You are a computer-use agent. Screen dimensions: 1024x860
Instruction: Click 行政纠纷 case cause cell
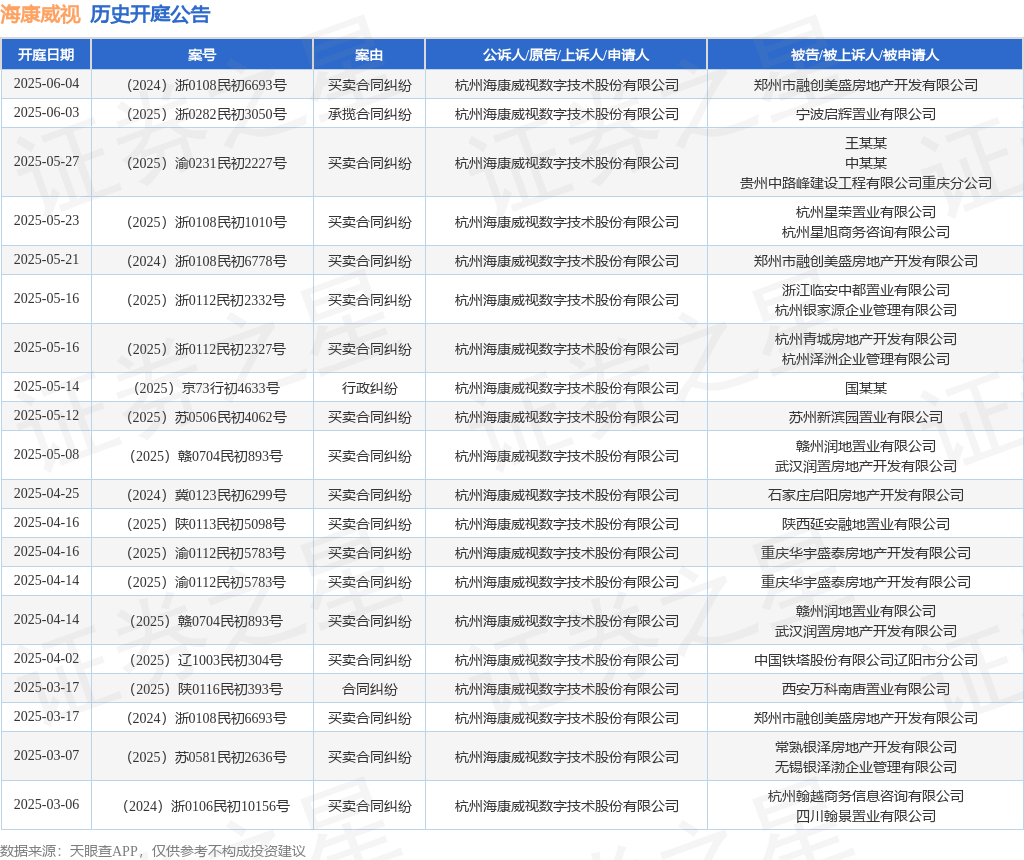[370, 389]
